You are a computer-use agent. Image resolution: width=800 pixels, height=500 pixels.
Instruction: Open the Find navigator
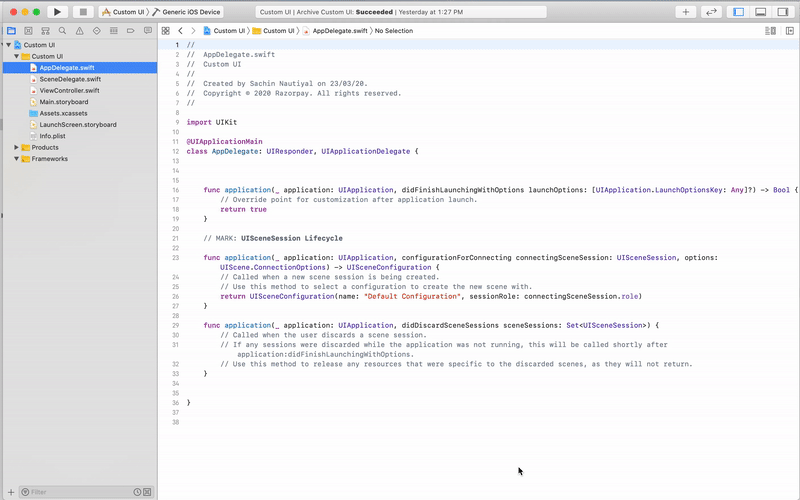click(62, 31)
